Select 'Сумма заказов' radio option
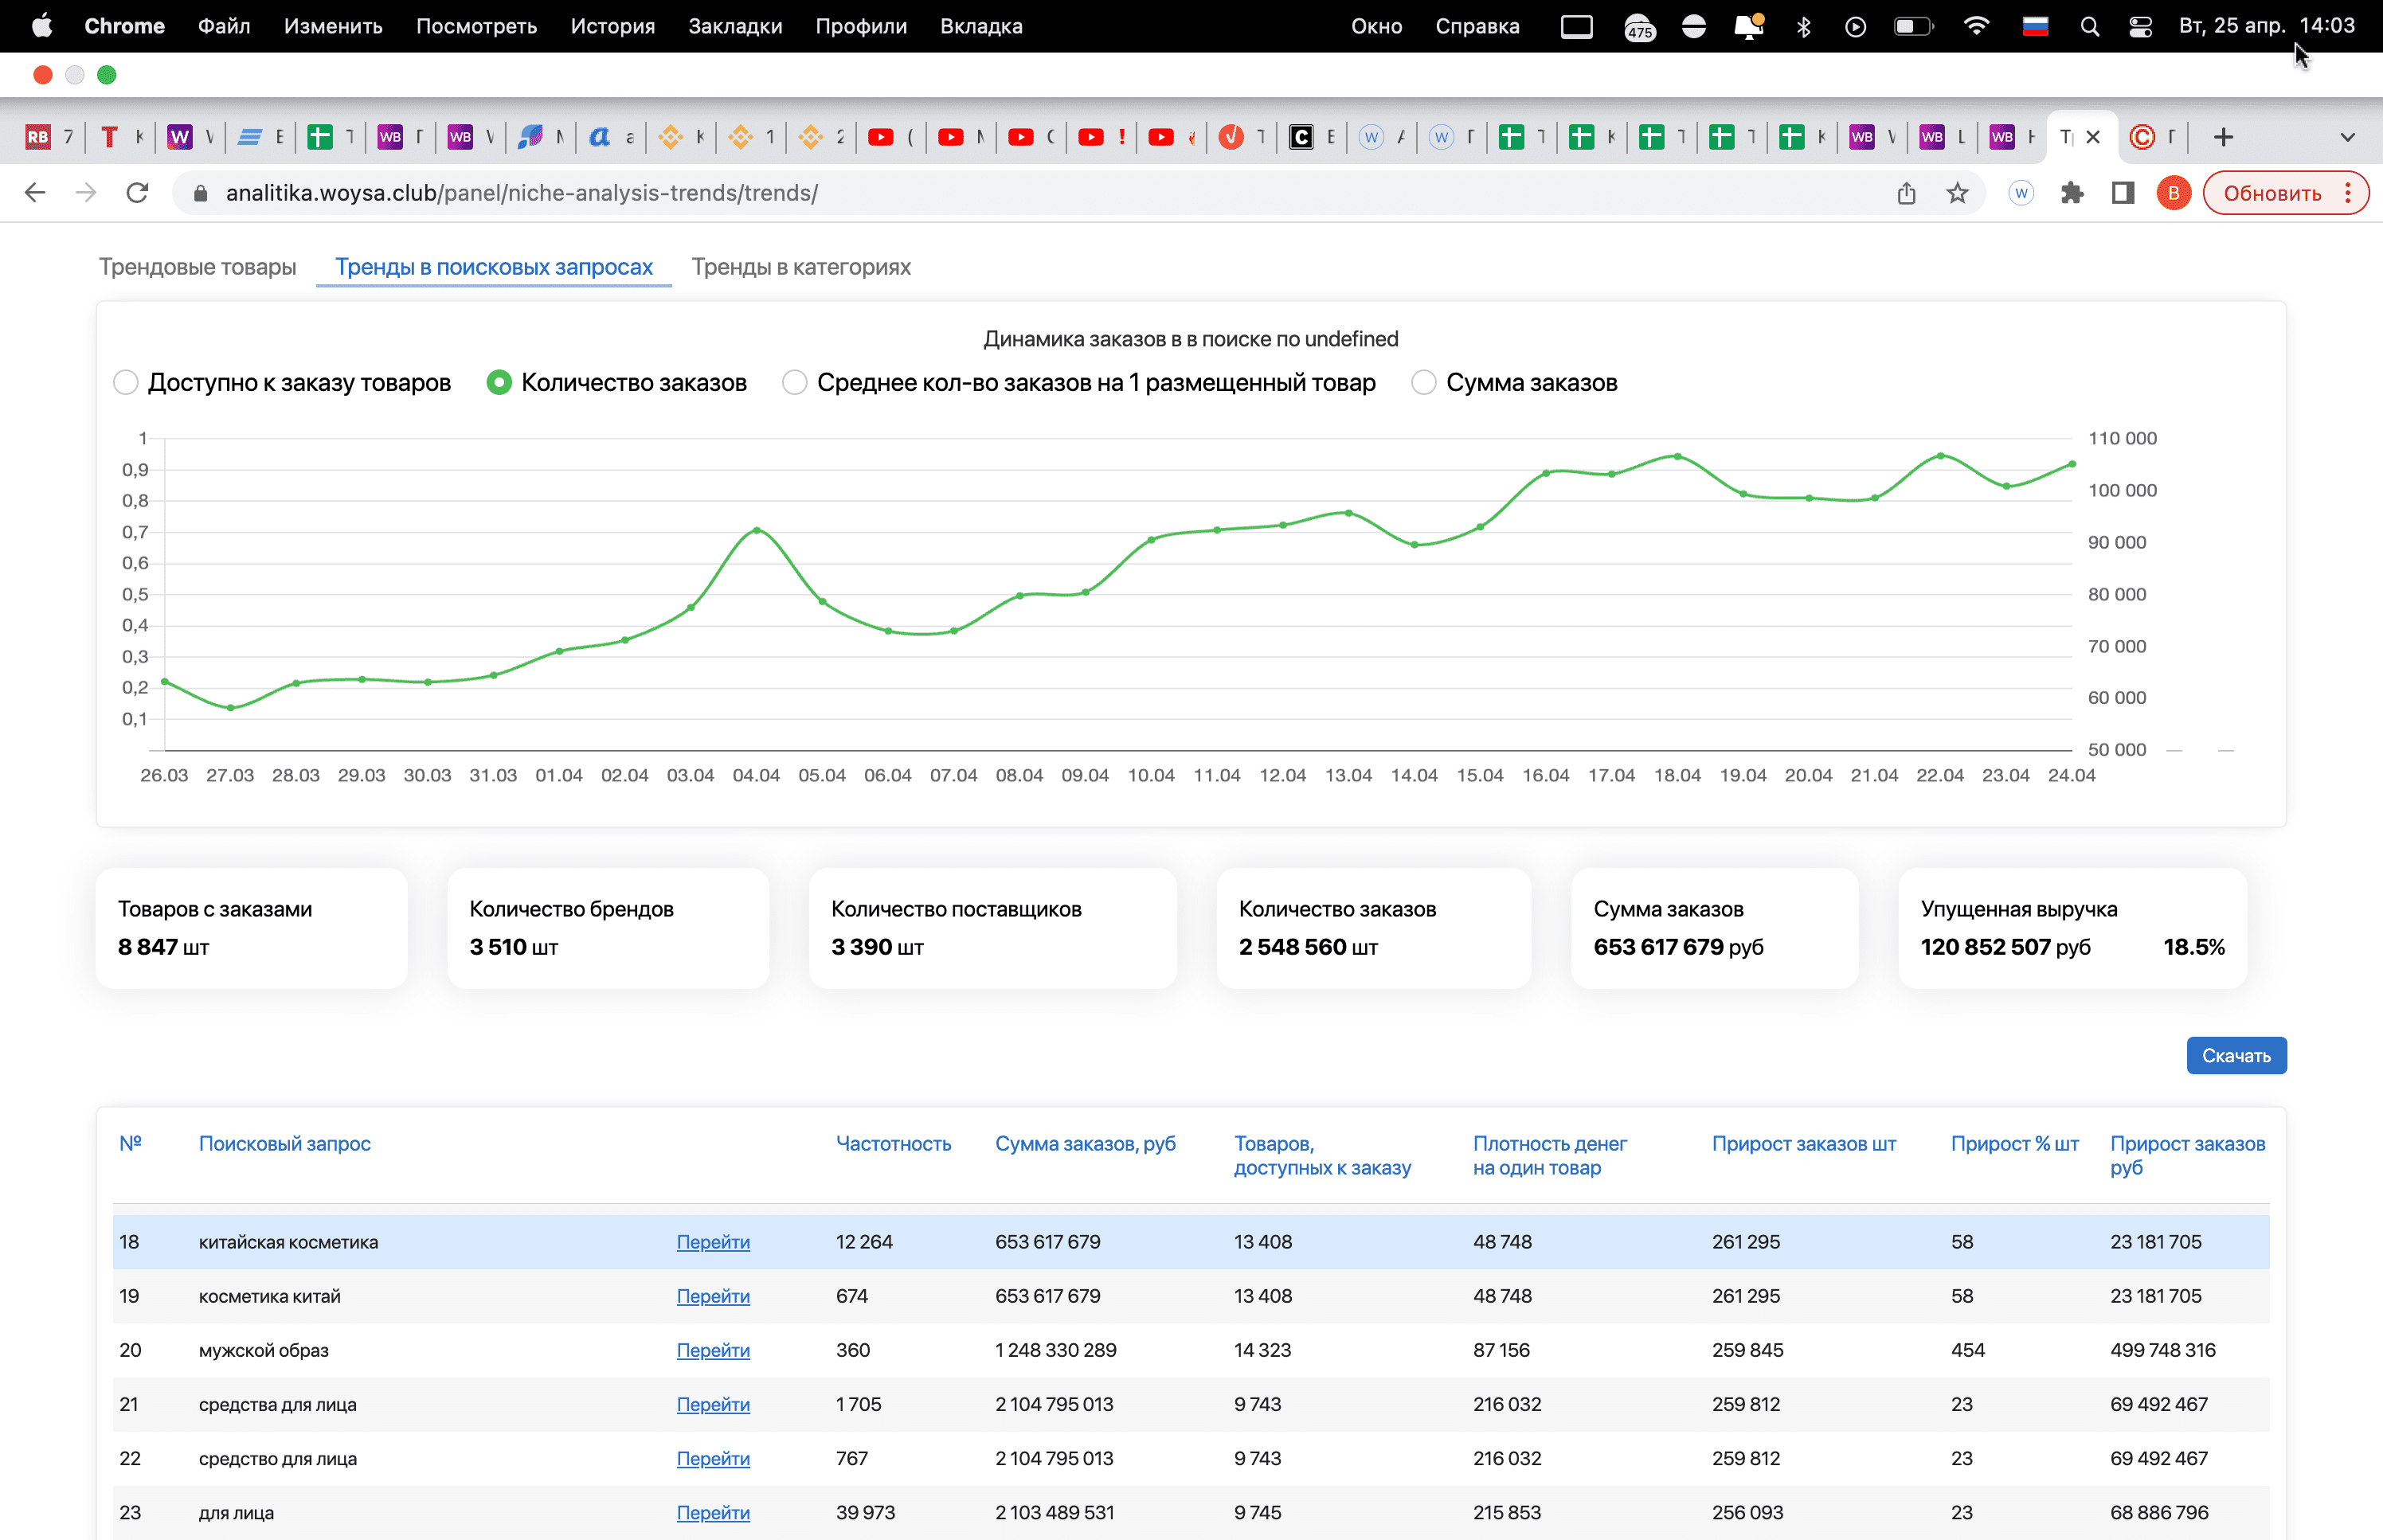This screenshot has width=2383, height=1540. (1423, 383)
